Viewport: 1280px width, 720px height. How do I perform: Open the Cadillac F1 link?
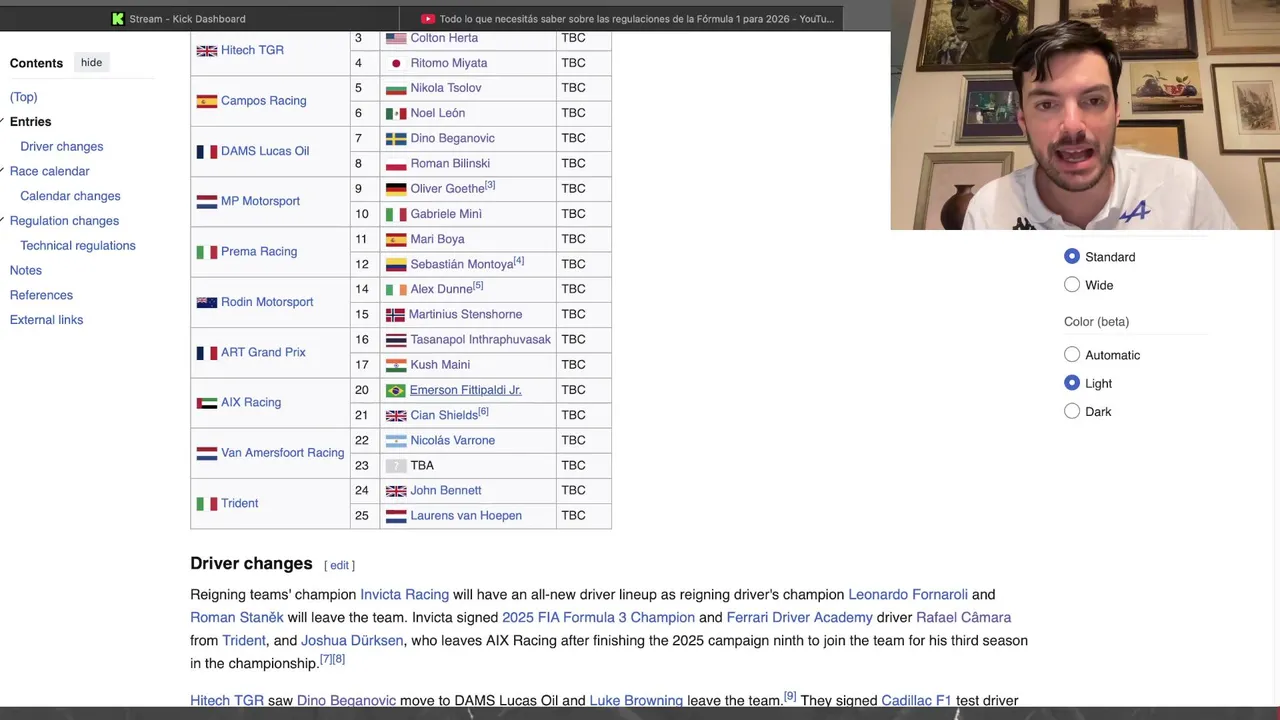tap(916, 701)
